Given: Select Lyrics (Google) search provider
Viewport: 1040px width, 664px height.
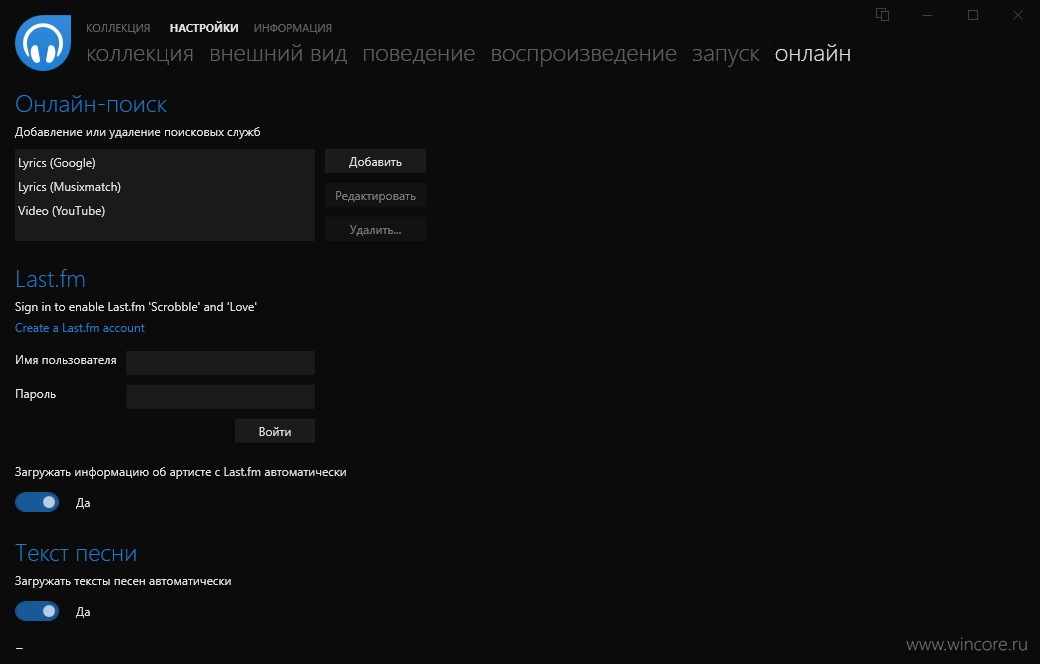Looking at the screenshot, I should click(x=164, y=163).
